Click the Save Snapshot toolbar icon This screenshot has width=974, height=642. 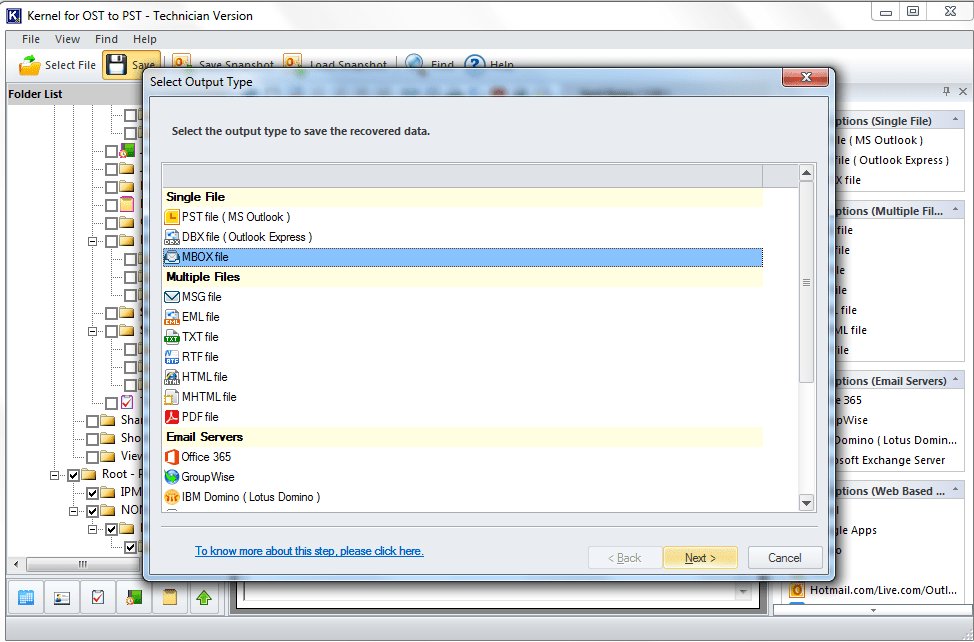pos(181,63)
